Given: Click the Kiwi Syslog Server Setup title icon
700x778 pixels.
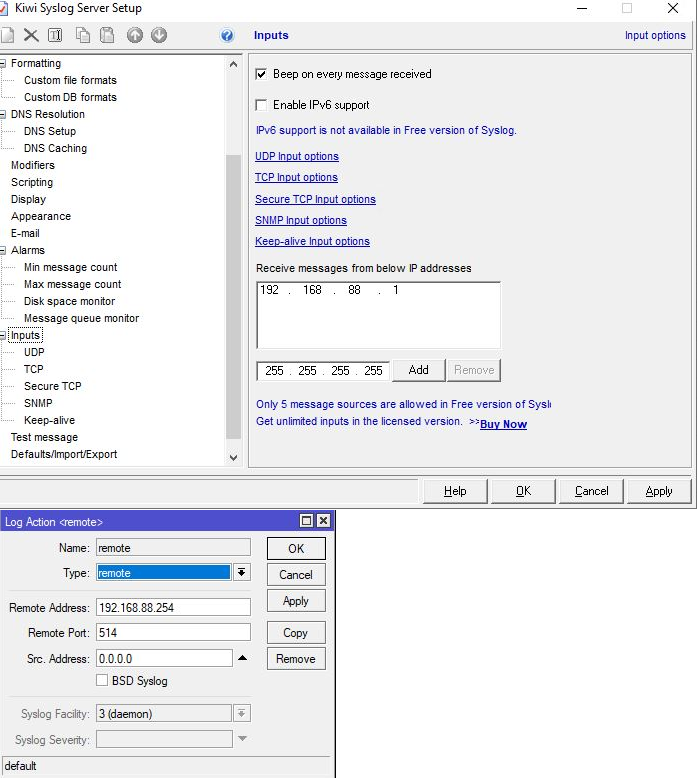Looking at the screenshot, I should pyautogui.click(x=3, y=8).
